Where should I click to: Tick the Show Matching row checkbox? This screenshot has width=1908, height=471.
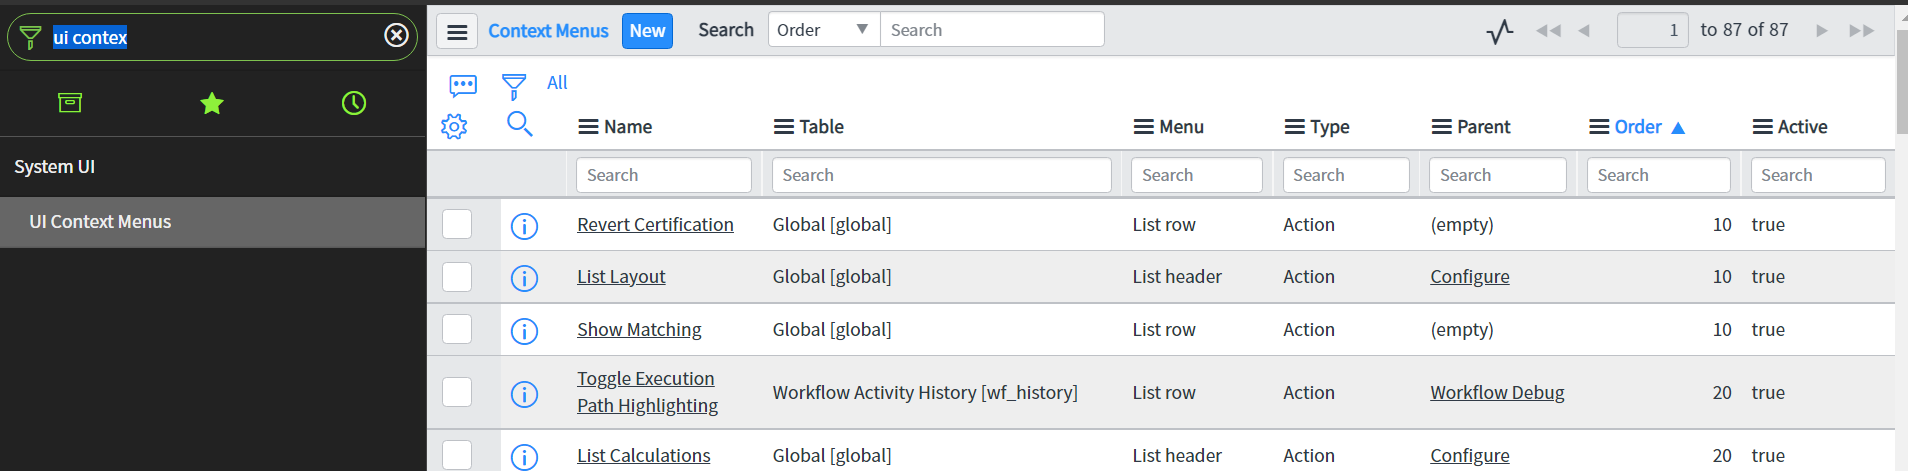[x=457, y=329]
